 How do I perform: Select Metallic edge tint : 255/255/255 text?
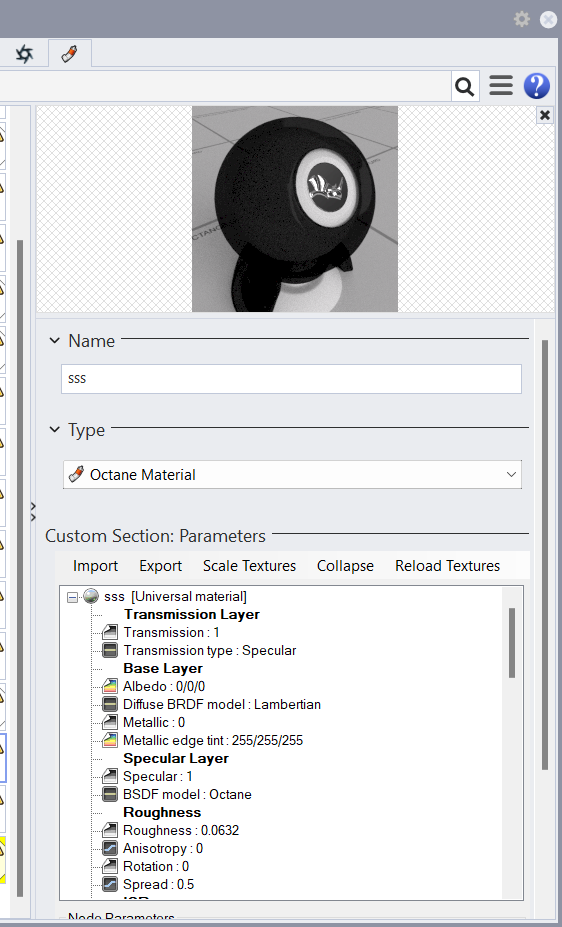click(x=213, y=740)
